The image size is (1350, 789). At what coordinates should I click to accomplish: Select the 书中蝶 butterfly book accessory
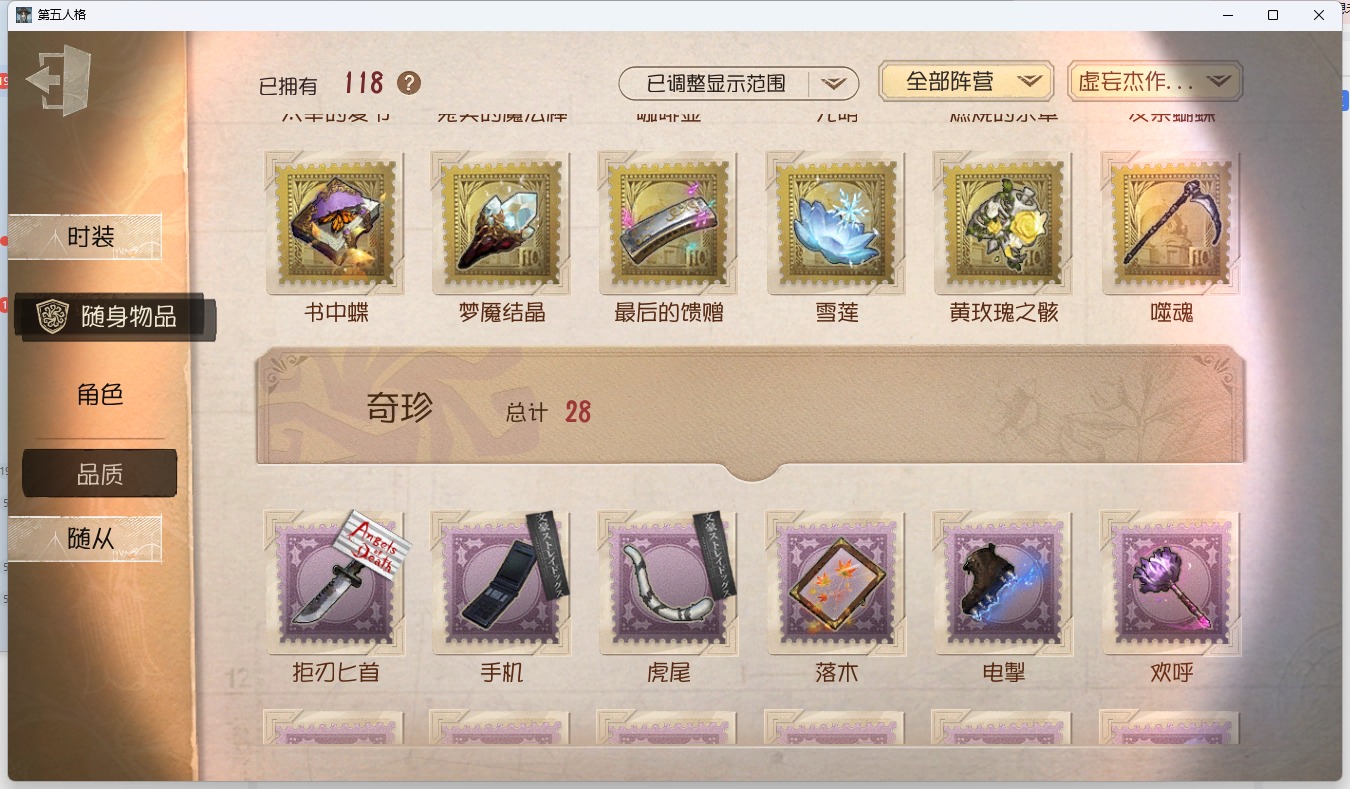click(336, 224)
